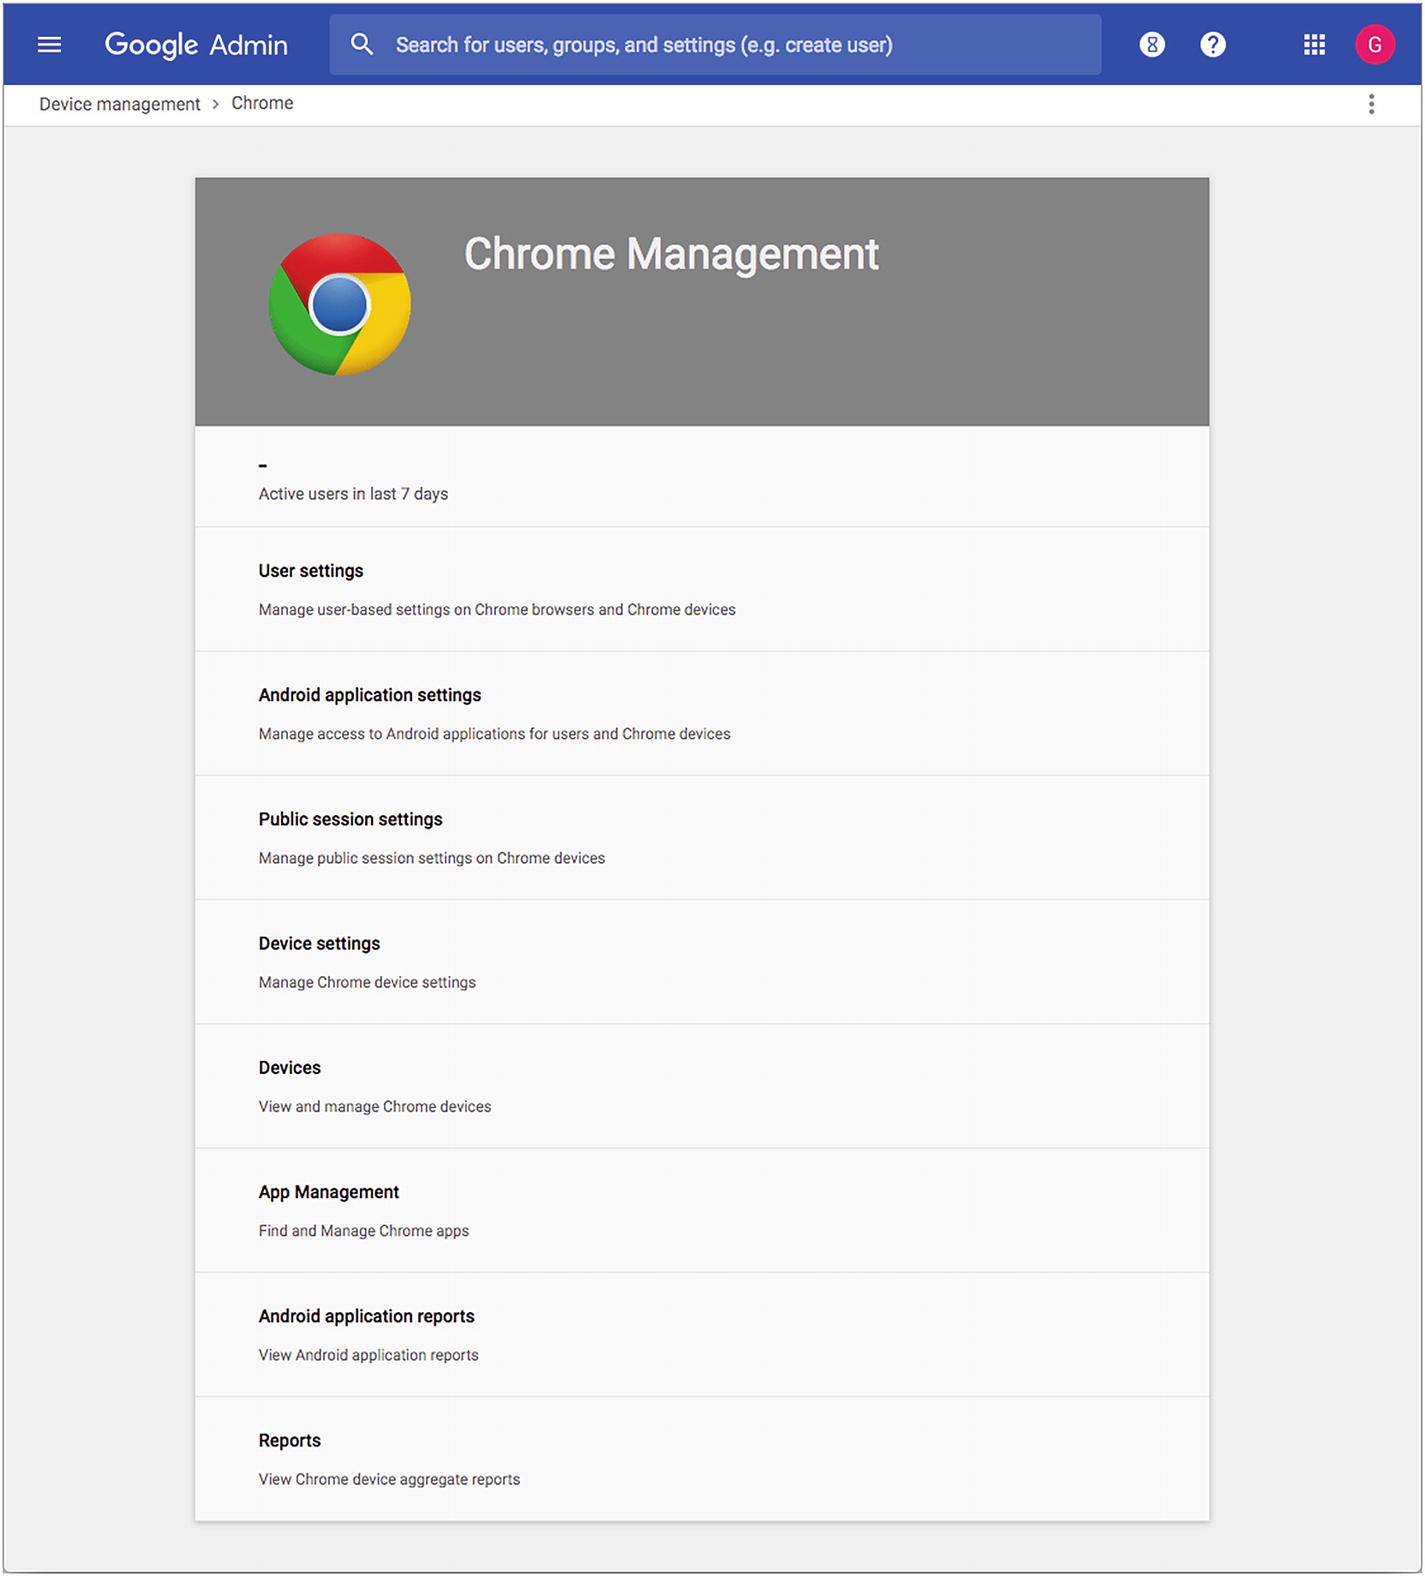Open Android application settings

(702, 713)
